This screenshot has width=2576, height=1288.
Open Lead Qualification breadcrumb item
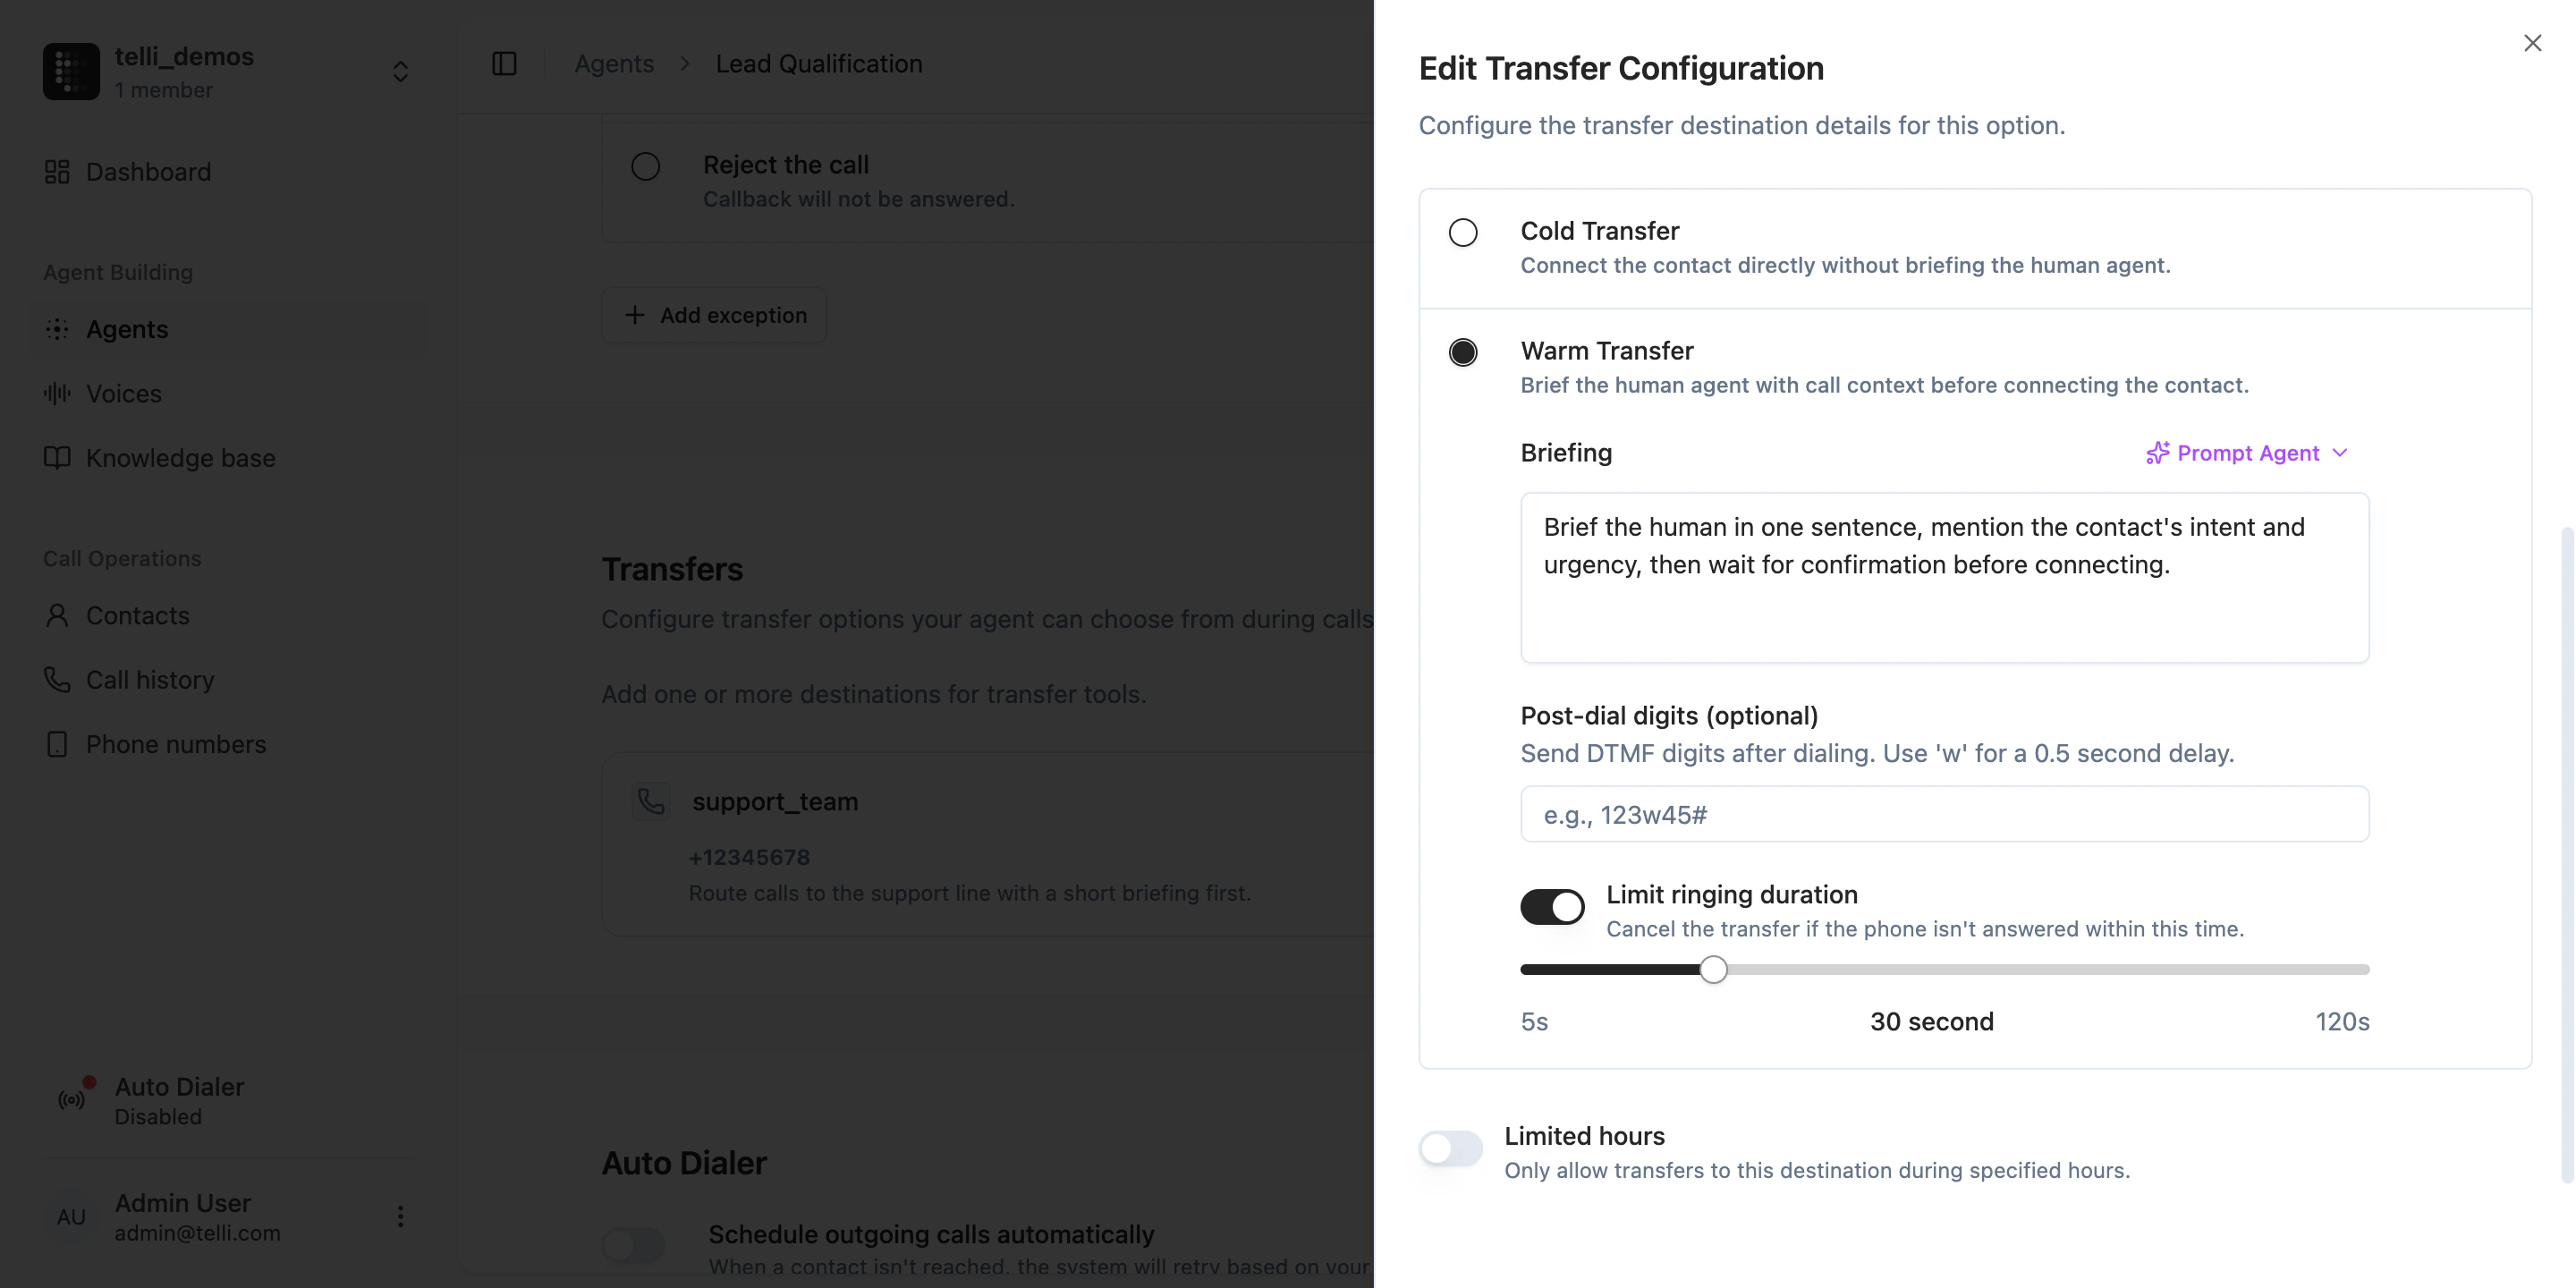click(x=818, y=63)
